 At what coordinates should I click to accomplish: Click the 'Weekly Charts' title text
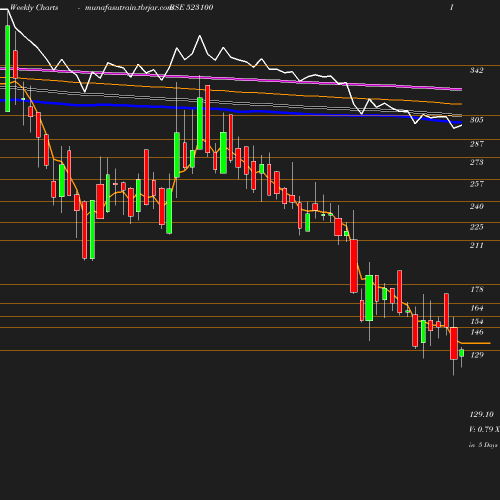click(34, 7)
